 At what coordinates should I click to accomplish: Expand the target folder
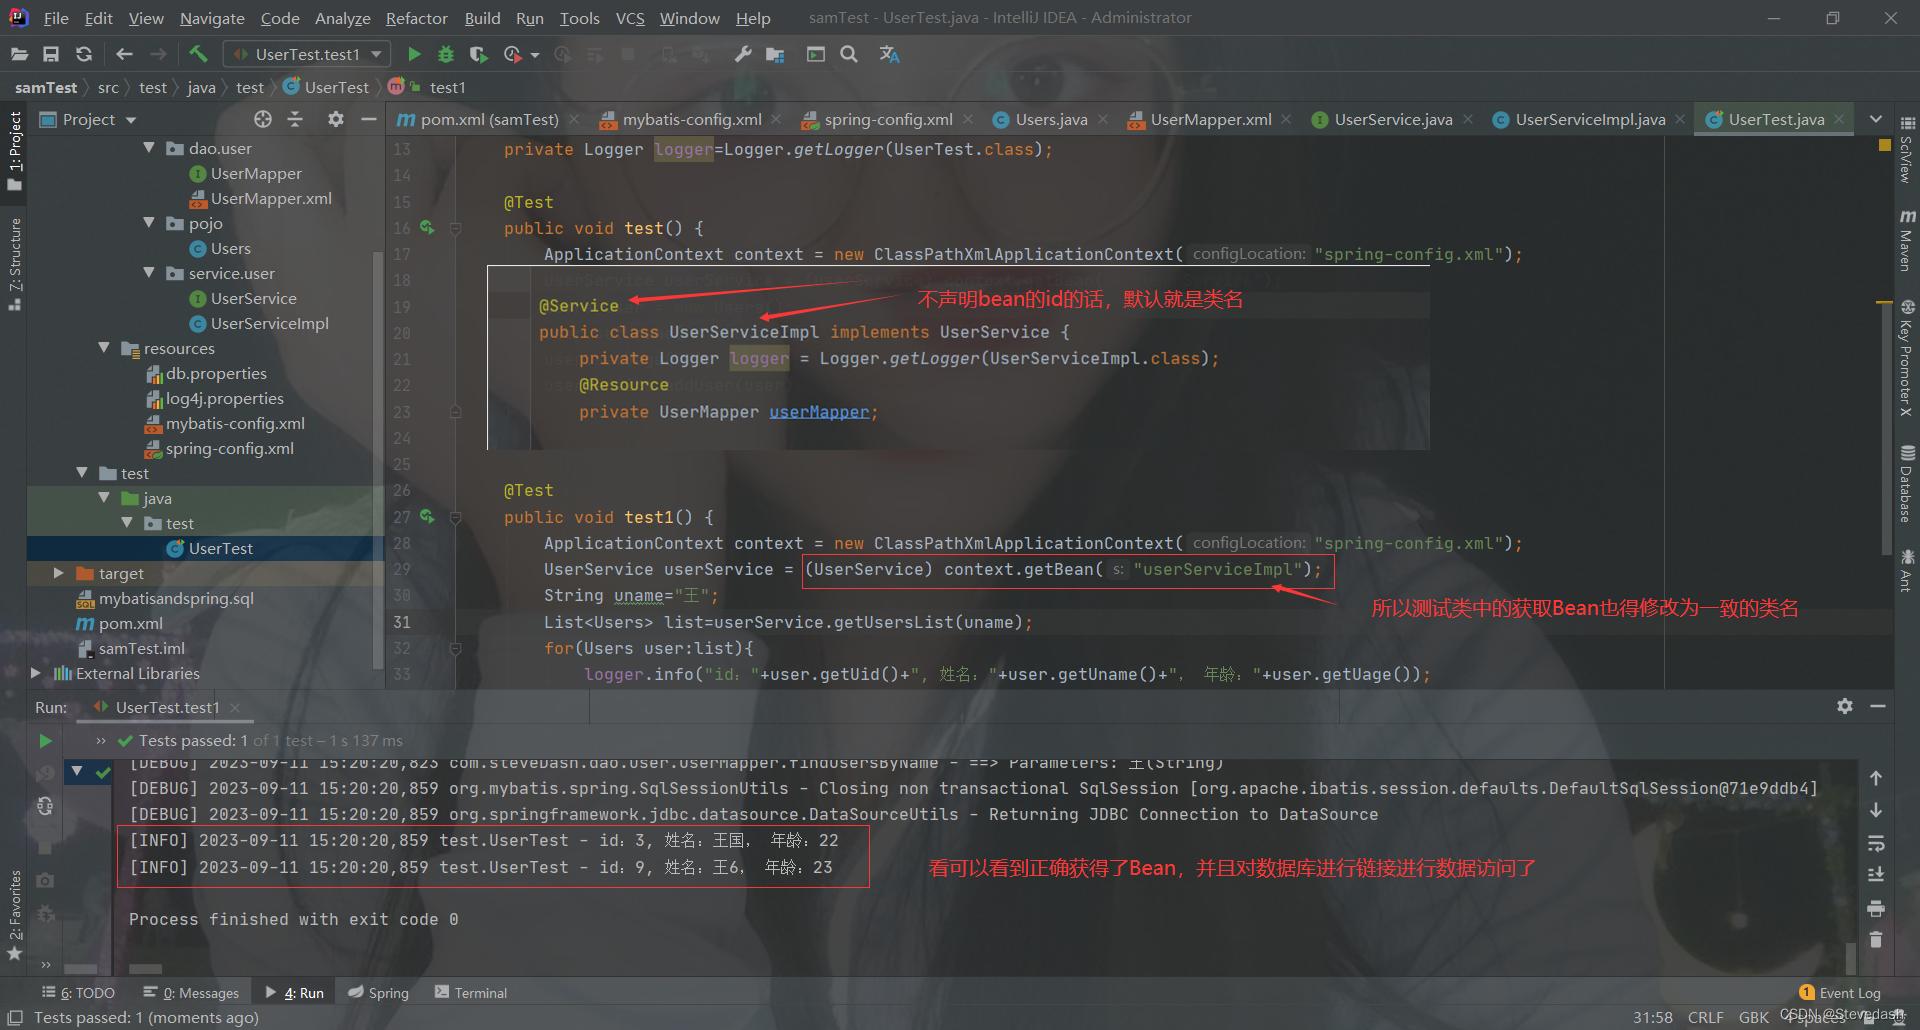(59, 573)
